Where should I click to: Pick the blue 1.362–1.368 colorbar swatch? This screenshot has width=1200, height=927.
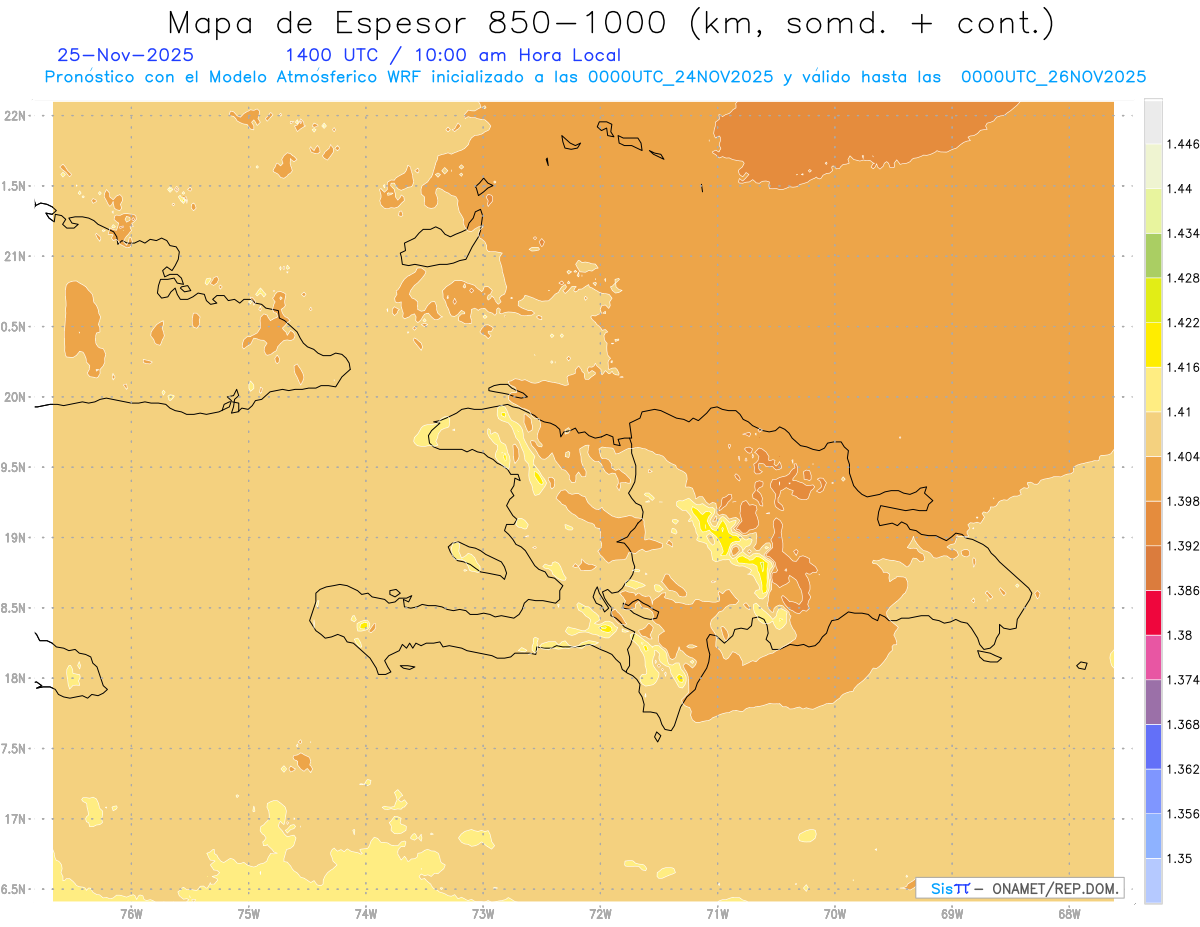[1153, 747]
